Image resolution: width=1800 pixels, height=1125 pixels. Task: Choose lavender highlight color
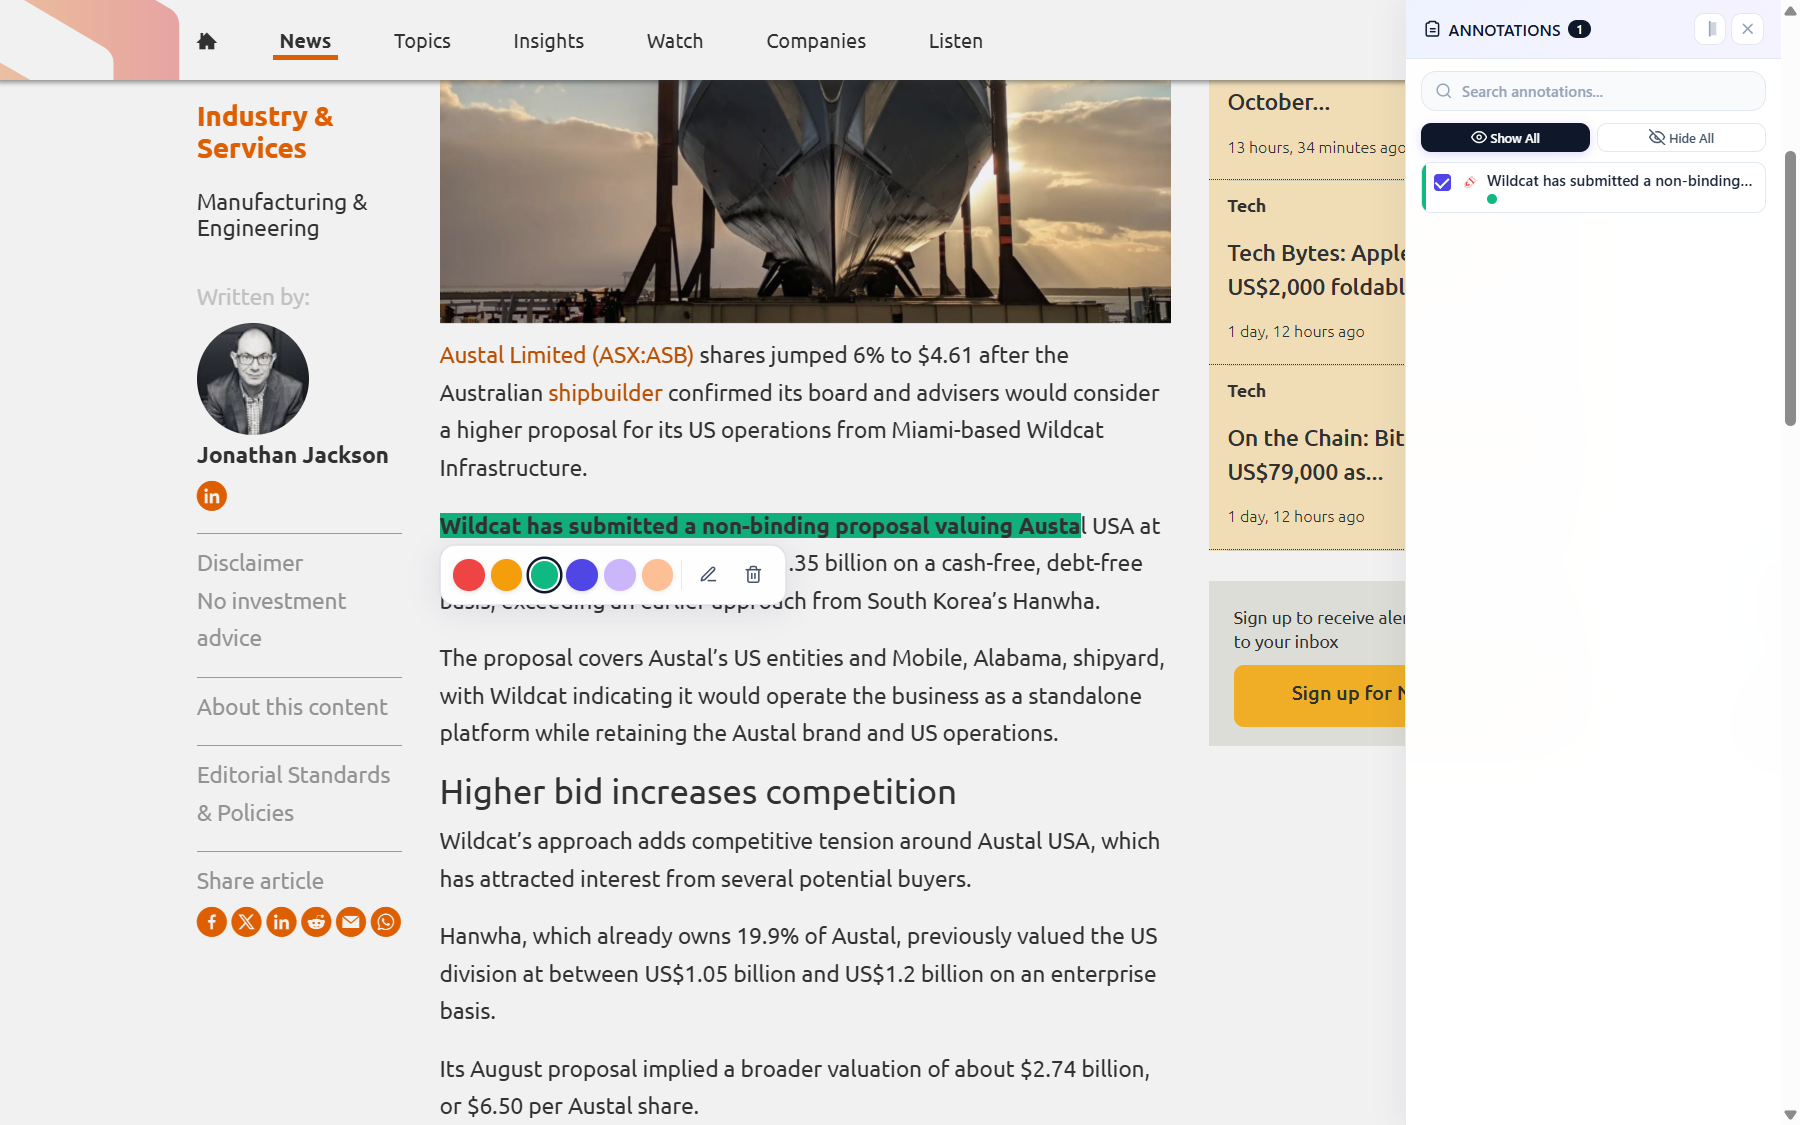[x=620, y=575]
